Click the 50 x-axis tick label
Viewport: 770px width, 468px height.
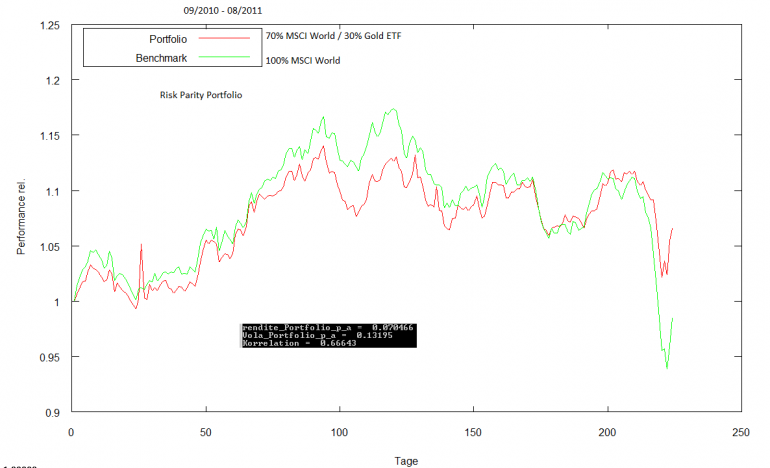pyautogui.click(x=206, y=432)
